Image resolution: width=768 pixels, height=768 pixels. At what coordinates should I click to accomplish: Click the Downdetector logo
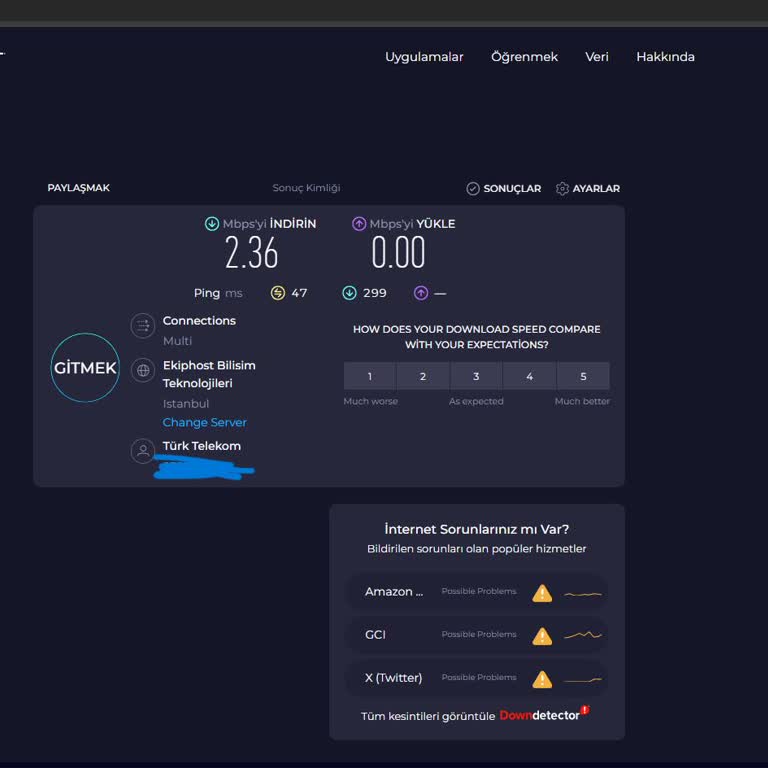[544, 714]
